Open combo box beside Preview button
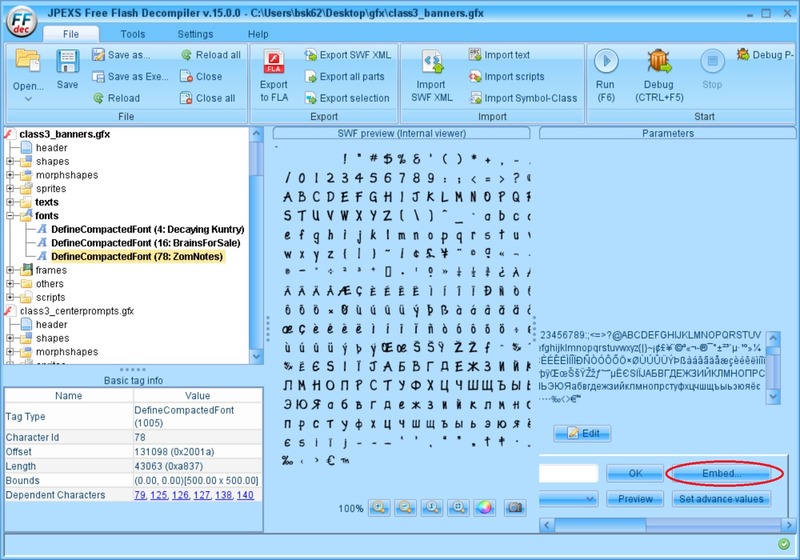 click(x=568, y=499)
